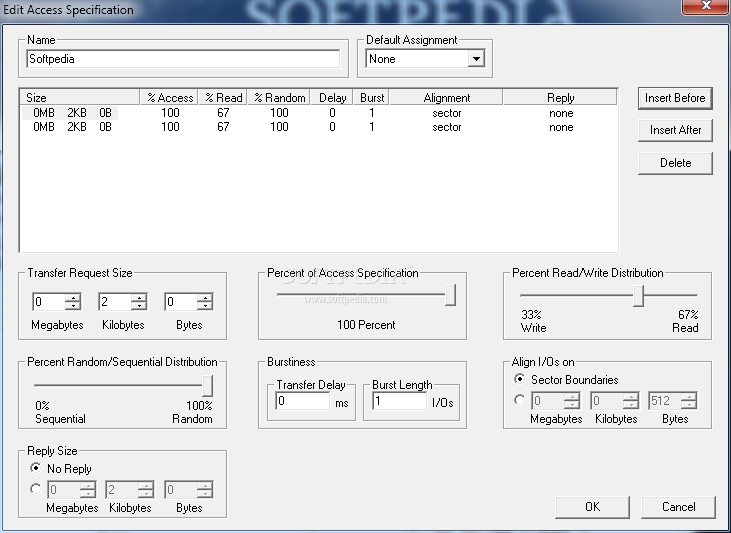Click the Transfer Request Size Bytes field
Screen dimensions: 731x533
[181, 302]
